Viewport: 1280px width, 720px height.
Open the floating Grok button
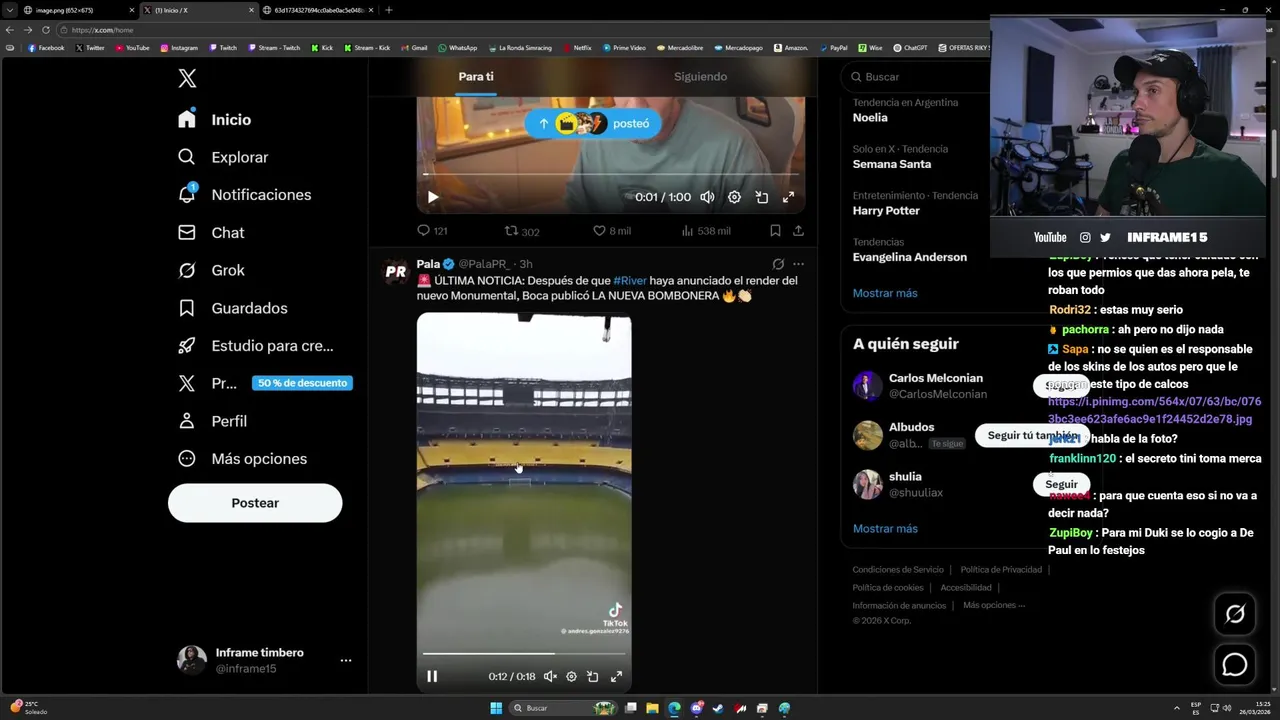(x=1235, y=614)
